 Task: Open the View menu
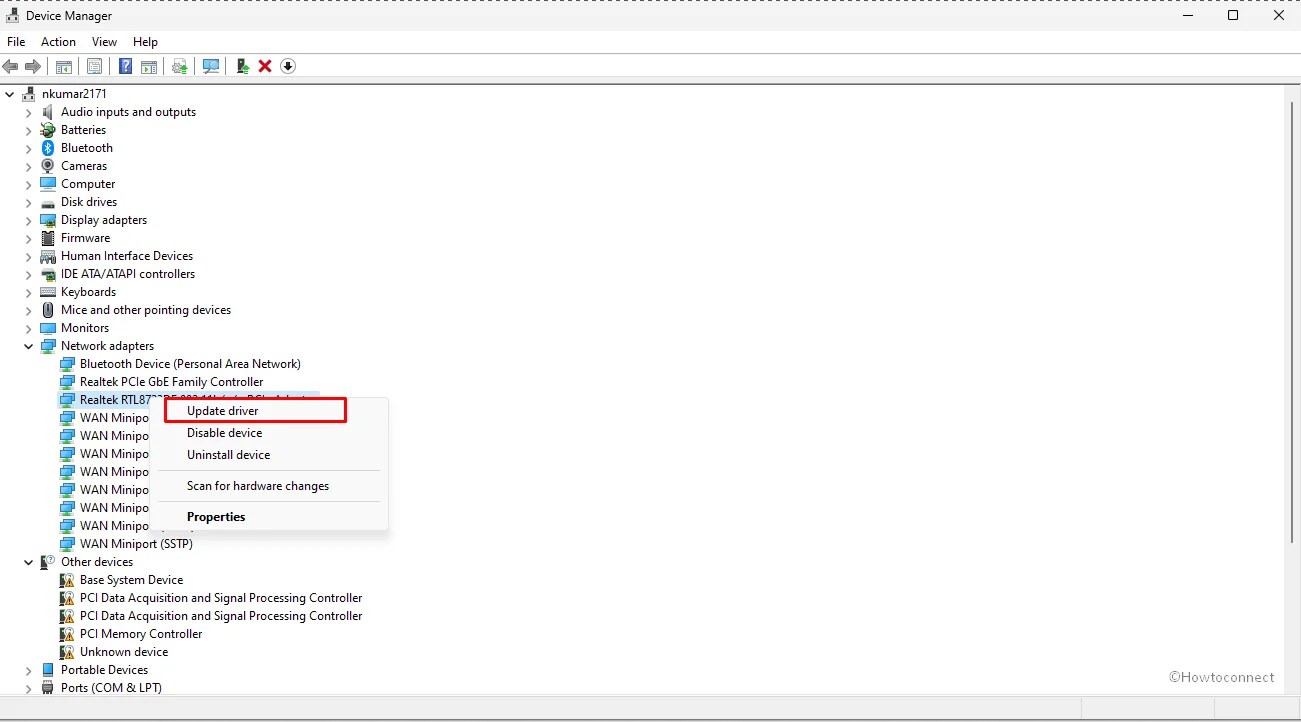104,42
